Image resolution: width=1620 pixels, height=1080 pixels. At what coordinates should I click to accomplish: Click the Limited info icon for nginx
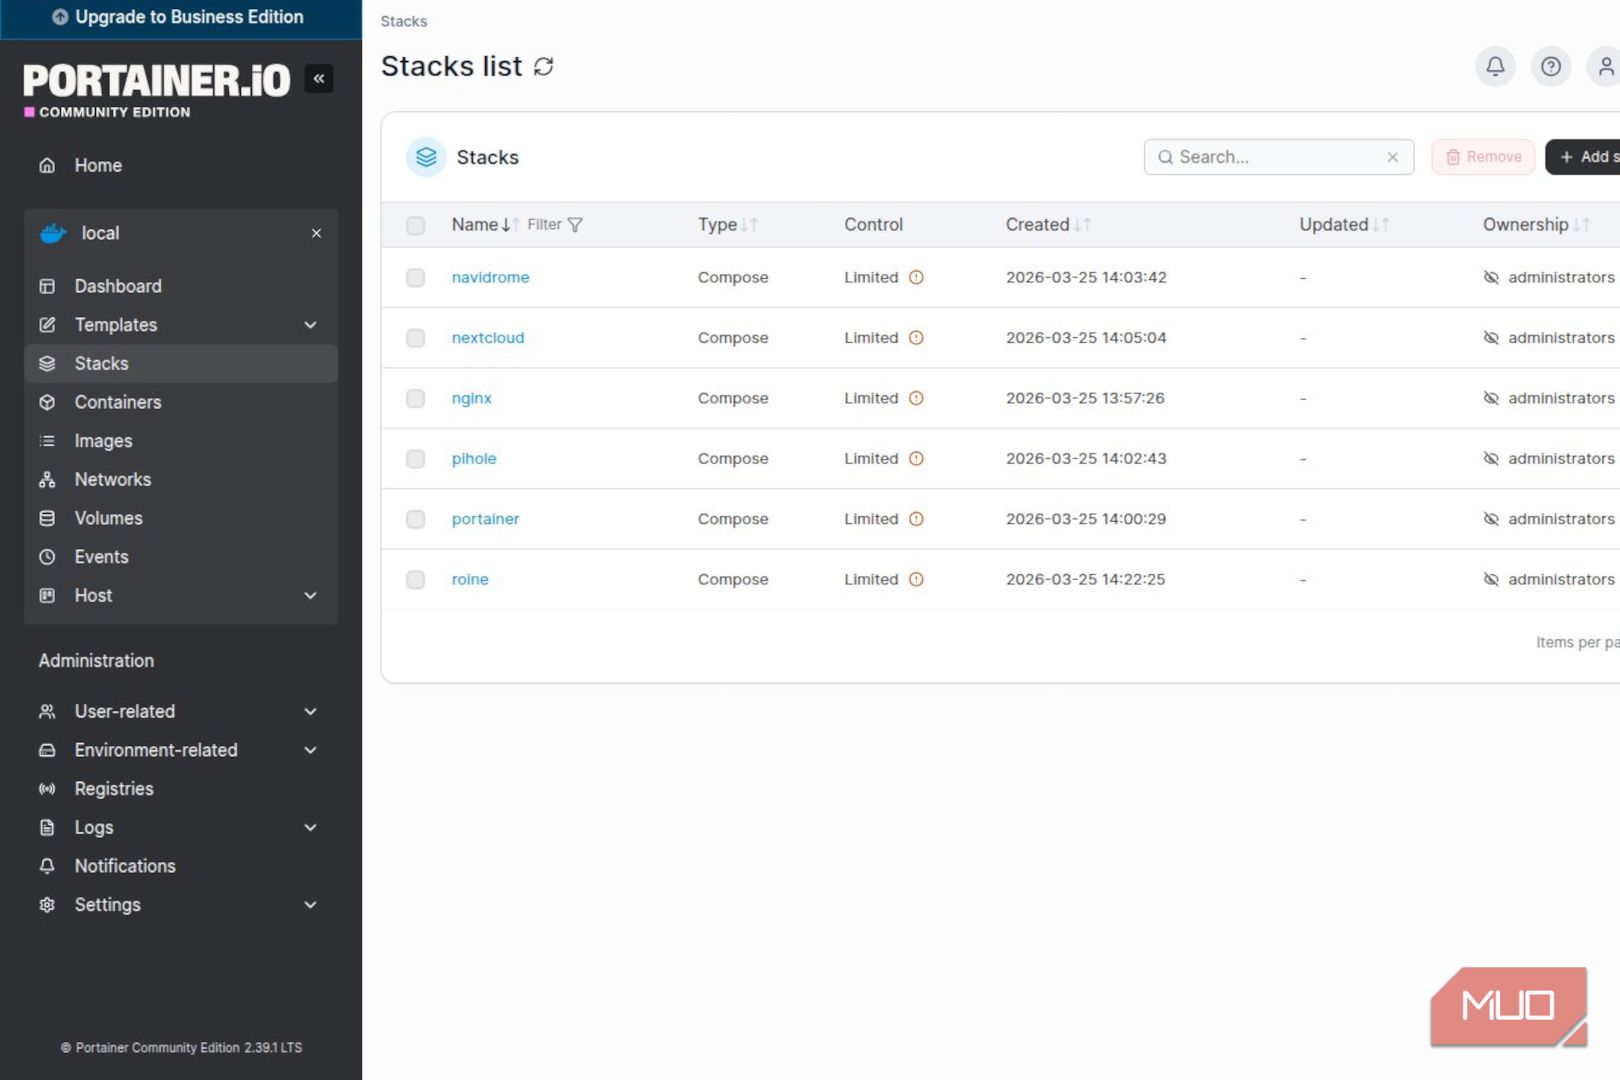(x=916, y=398)
